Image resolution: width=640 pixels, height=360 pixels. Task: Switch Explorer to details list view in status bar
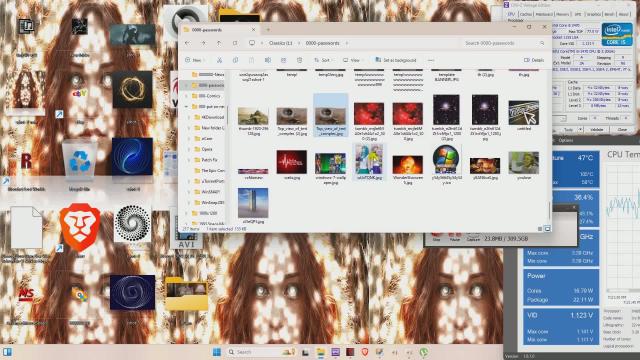pyautogui.click(x=540, y=229)
